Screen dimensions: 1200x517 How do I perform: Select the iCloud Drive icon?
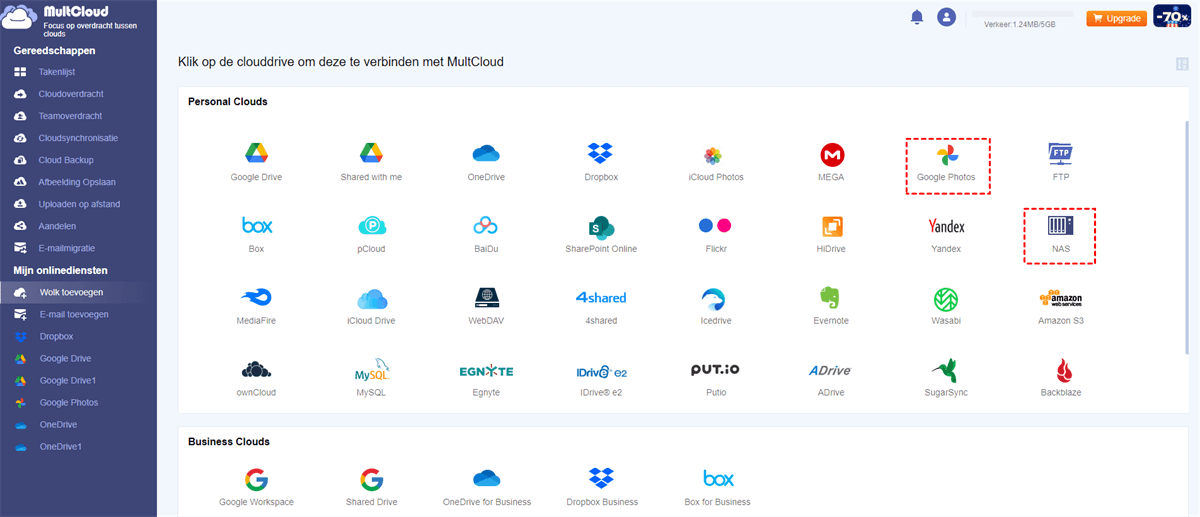point(371,298)
